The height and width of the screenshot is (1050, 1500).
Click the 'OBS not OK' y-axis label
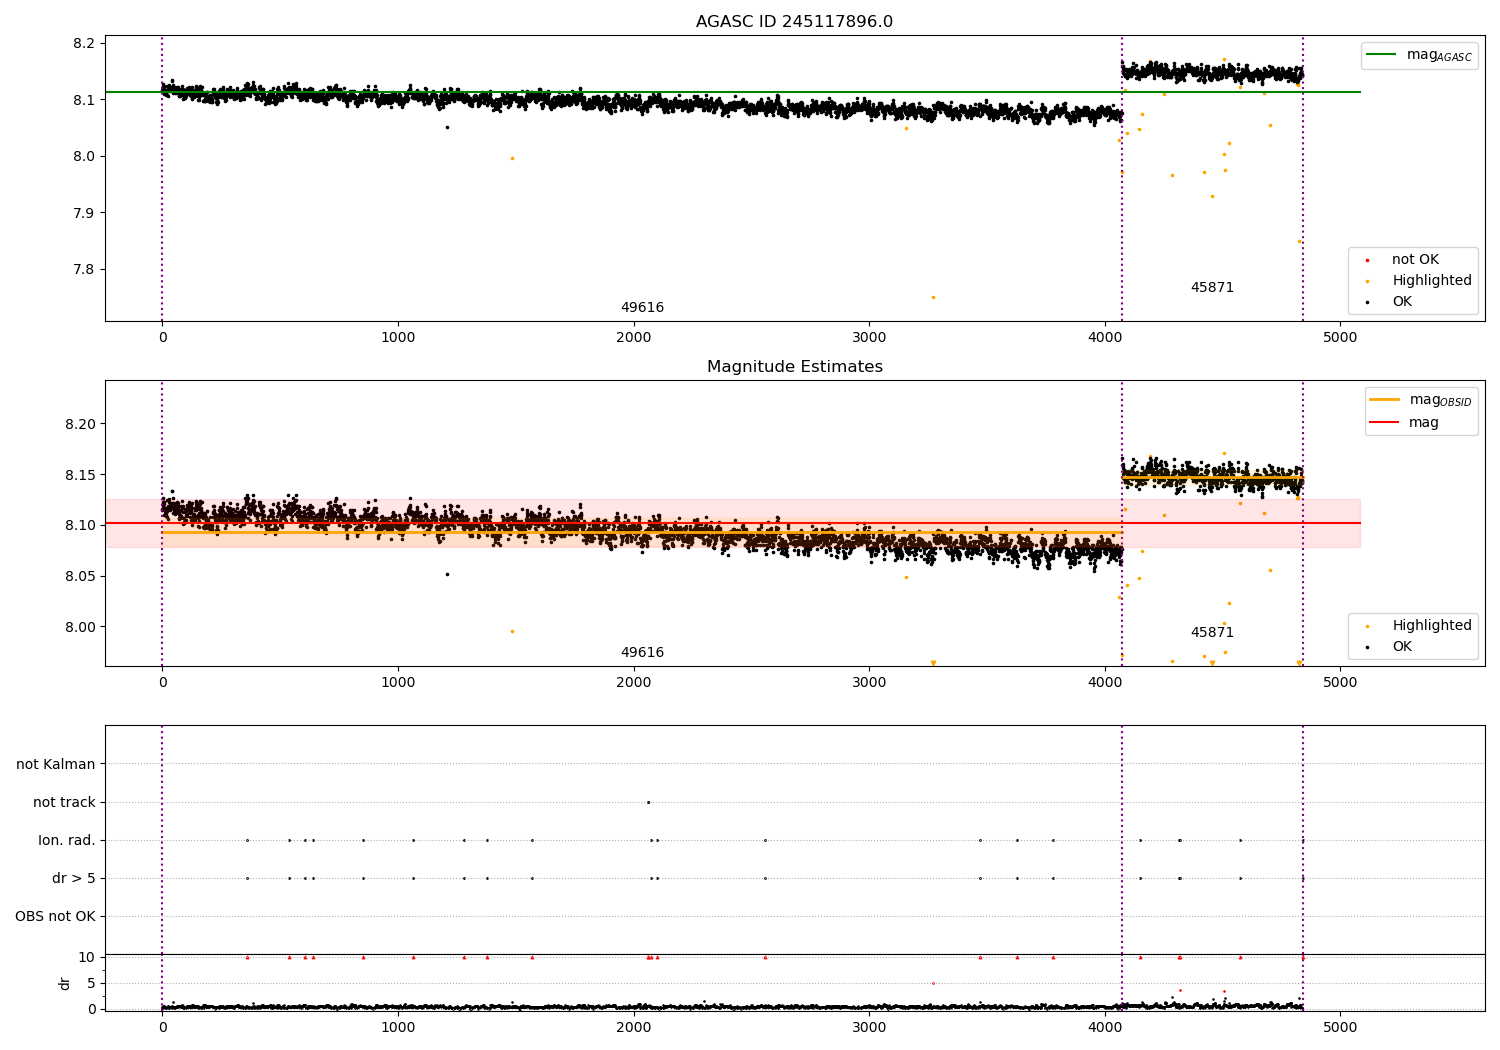tap(55, 916)
